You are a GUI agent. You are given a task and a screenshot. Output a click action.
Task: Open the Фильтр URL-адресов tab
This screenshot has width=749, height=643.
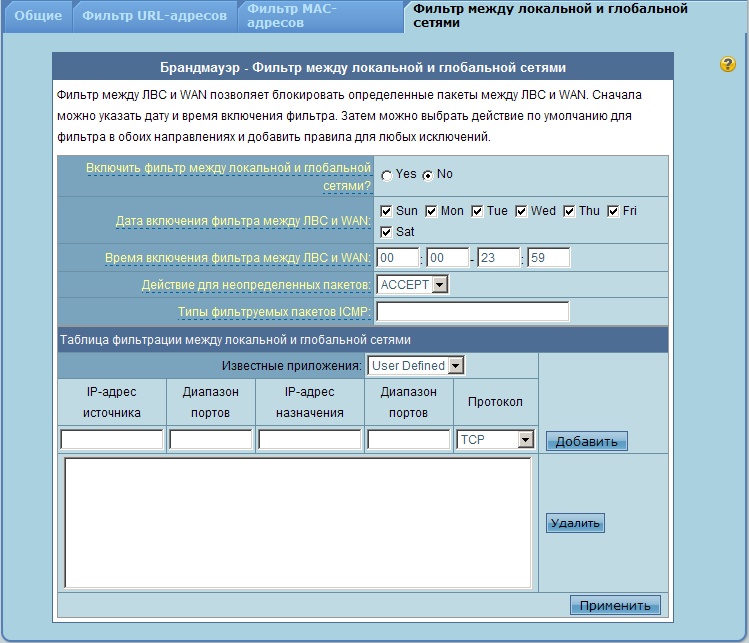point(155,16)
